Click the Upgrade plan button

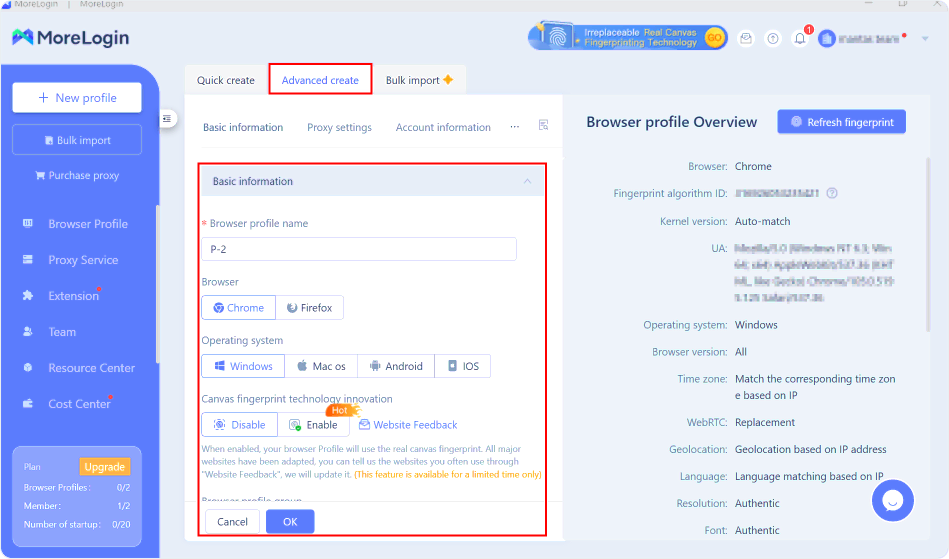[104, 466]
